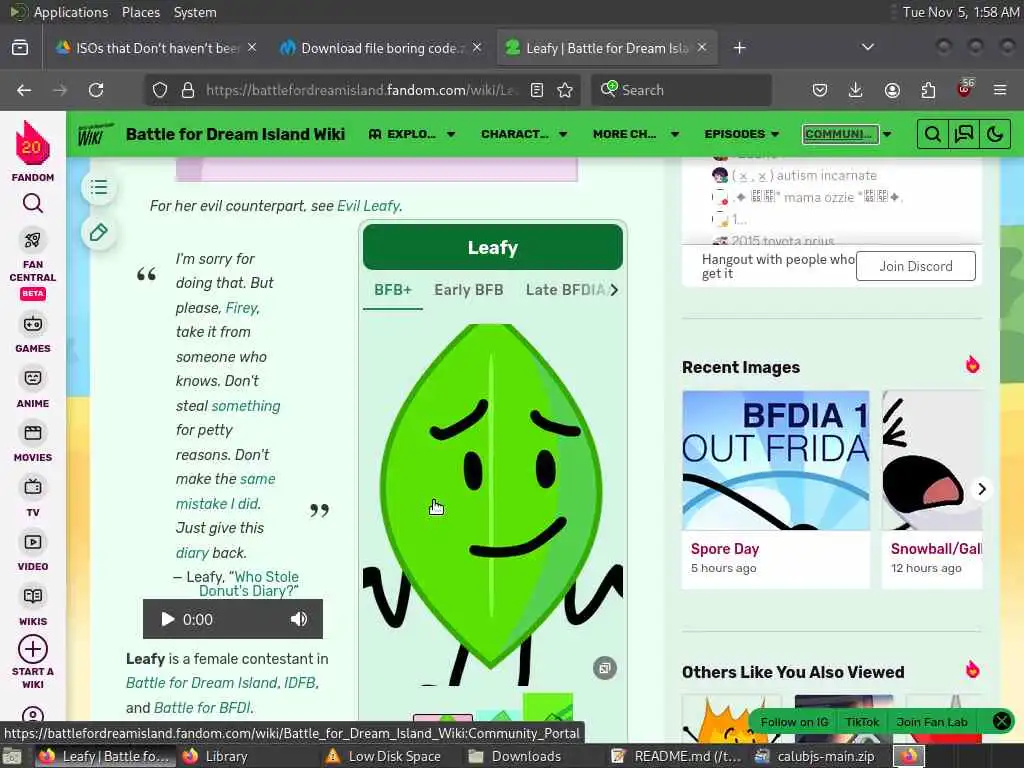Viewport: 1024px width, 768px height.
Task: Open the tracking protection shield icon
Action: (160, 90)
